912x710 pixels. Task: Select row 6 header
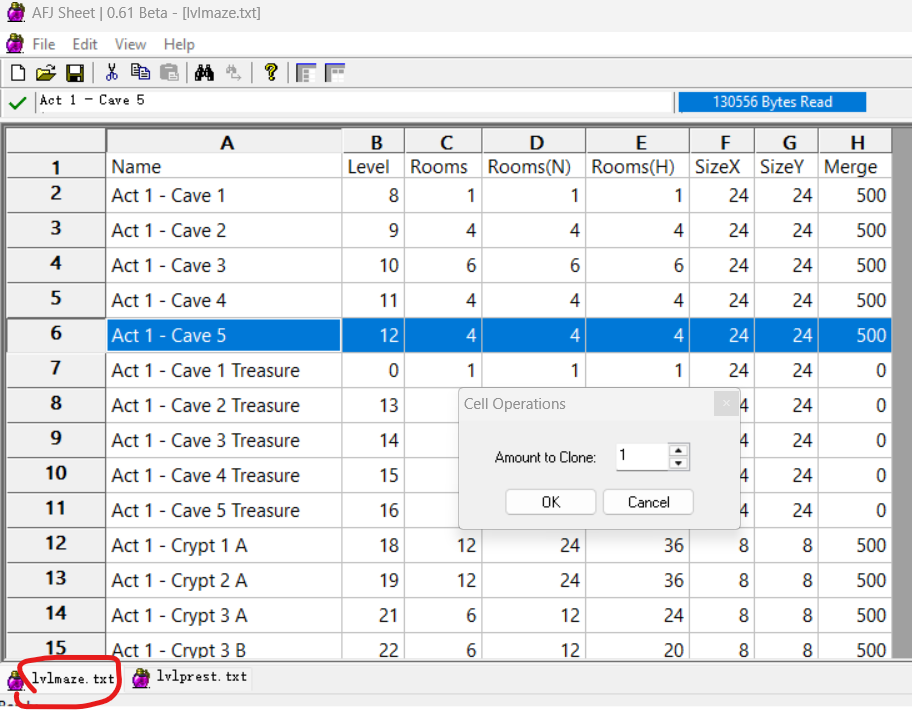[x=56, y=334]
